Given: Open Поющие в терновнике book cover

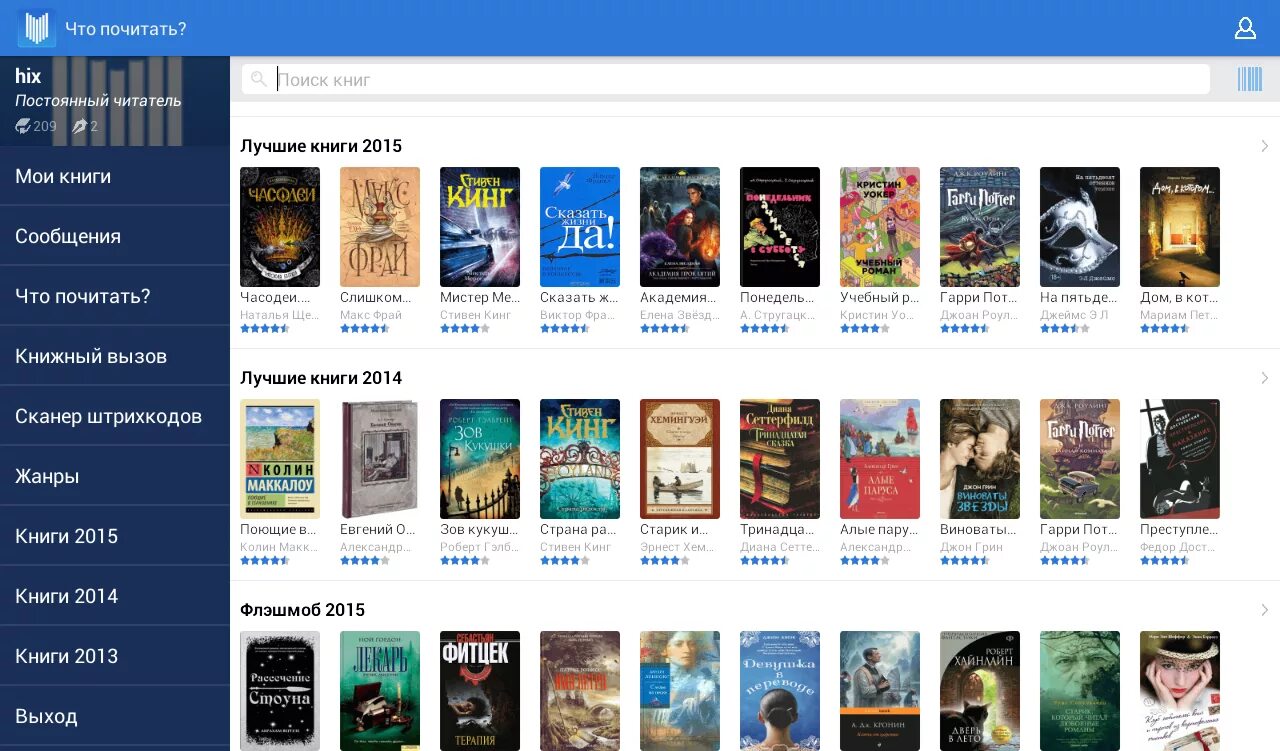Looking at the screenshot, I should [280, 459].
